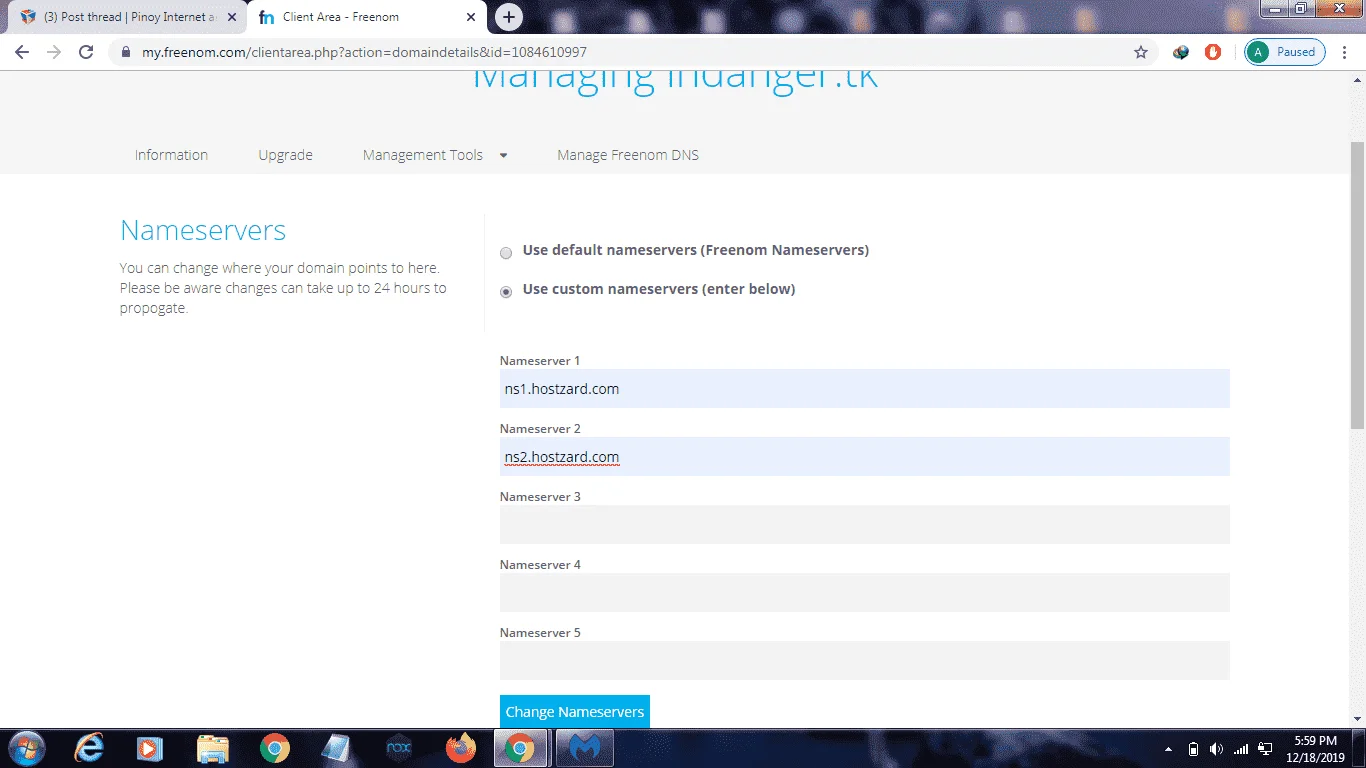Select Use custom nameservers radio button
This screenshot has height=768, width=1366.
point(506,292)
